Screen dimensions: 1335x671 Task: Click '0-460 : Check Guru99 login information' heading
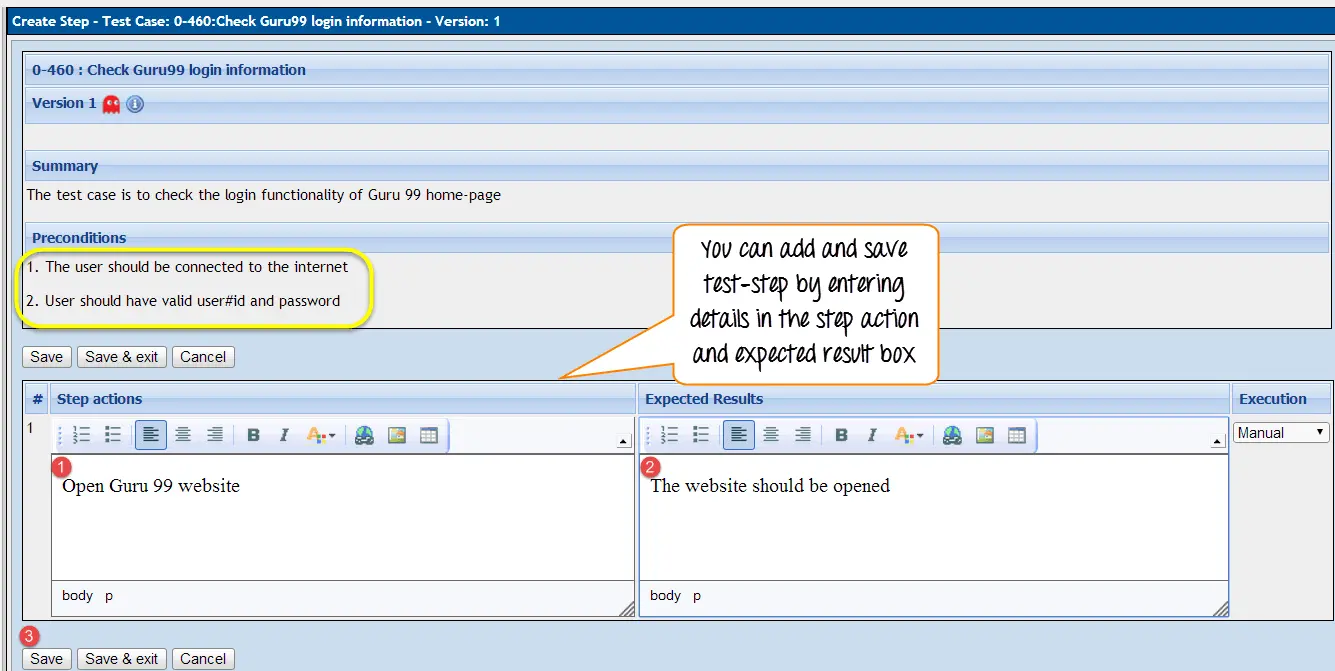tap(169, 70)
